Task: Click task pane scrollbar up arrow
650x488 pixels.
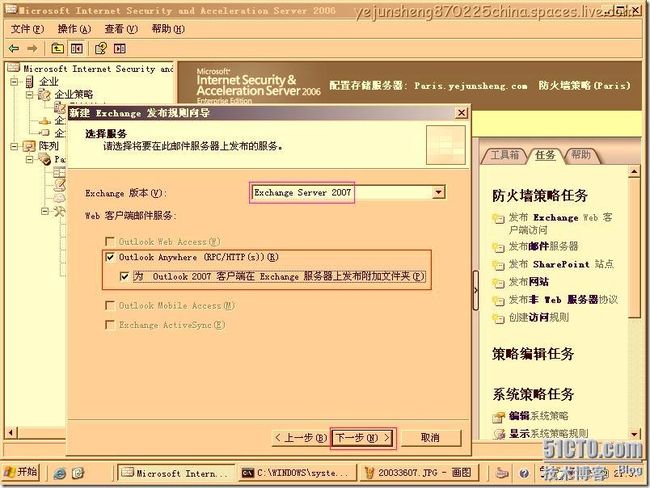Action: click(634, 171)
